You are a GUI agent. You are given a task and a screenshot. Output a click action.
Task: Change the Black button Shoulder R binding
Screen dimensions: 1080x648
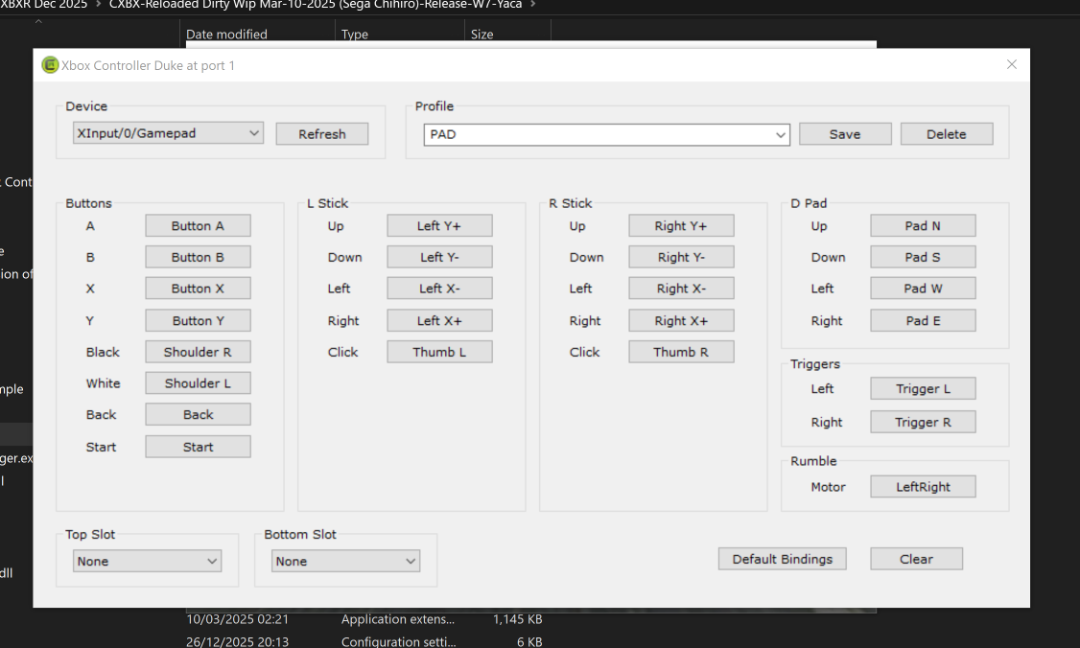(198, 352)
